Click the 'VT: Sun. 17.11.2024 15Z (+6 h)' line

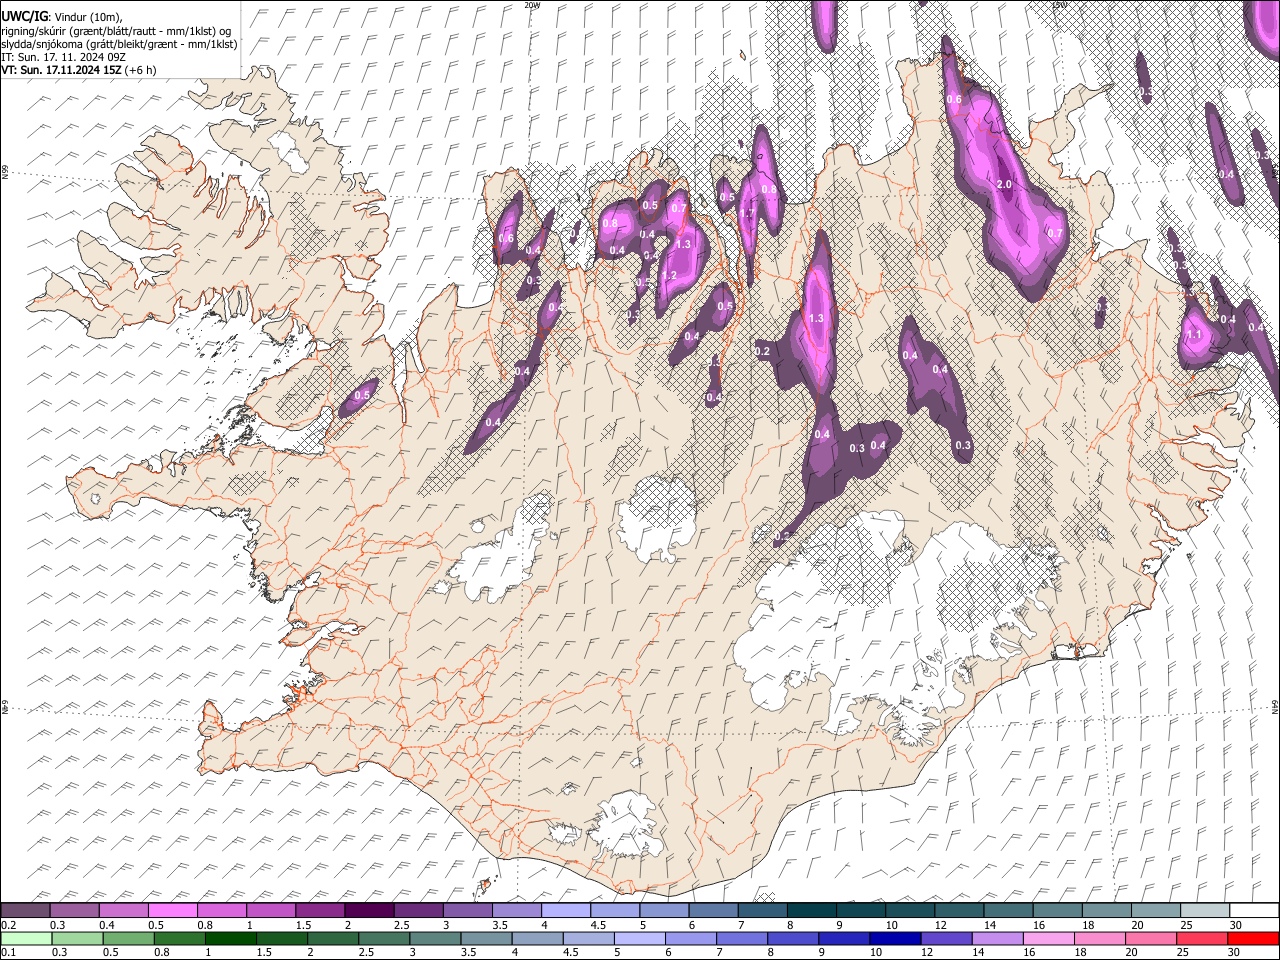78,70
